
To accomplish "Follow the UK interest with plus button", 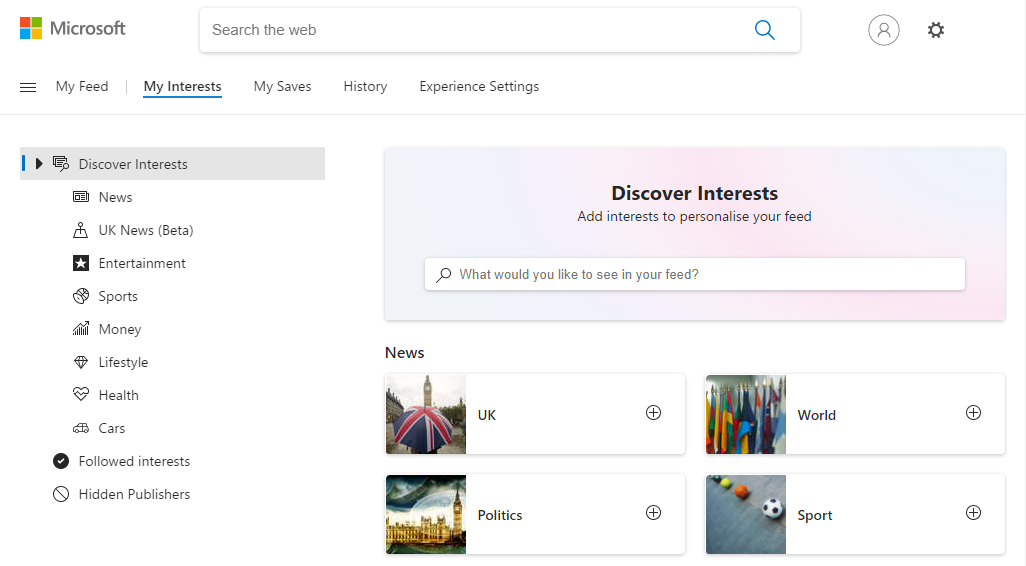I will pos(653,413).
